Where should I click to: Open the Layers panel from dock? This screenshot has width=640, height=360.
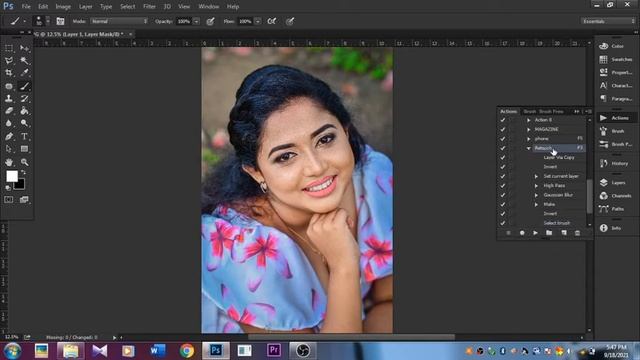click(x=614, y=183)
